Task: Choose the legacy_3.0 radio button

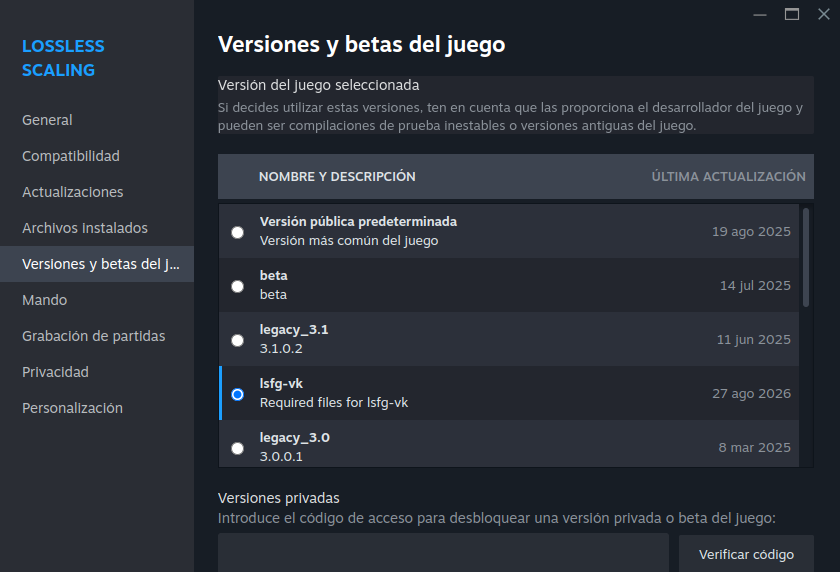Action: pos(237,448)
